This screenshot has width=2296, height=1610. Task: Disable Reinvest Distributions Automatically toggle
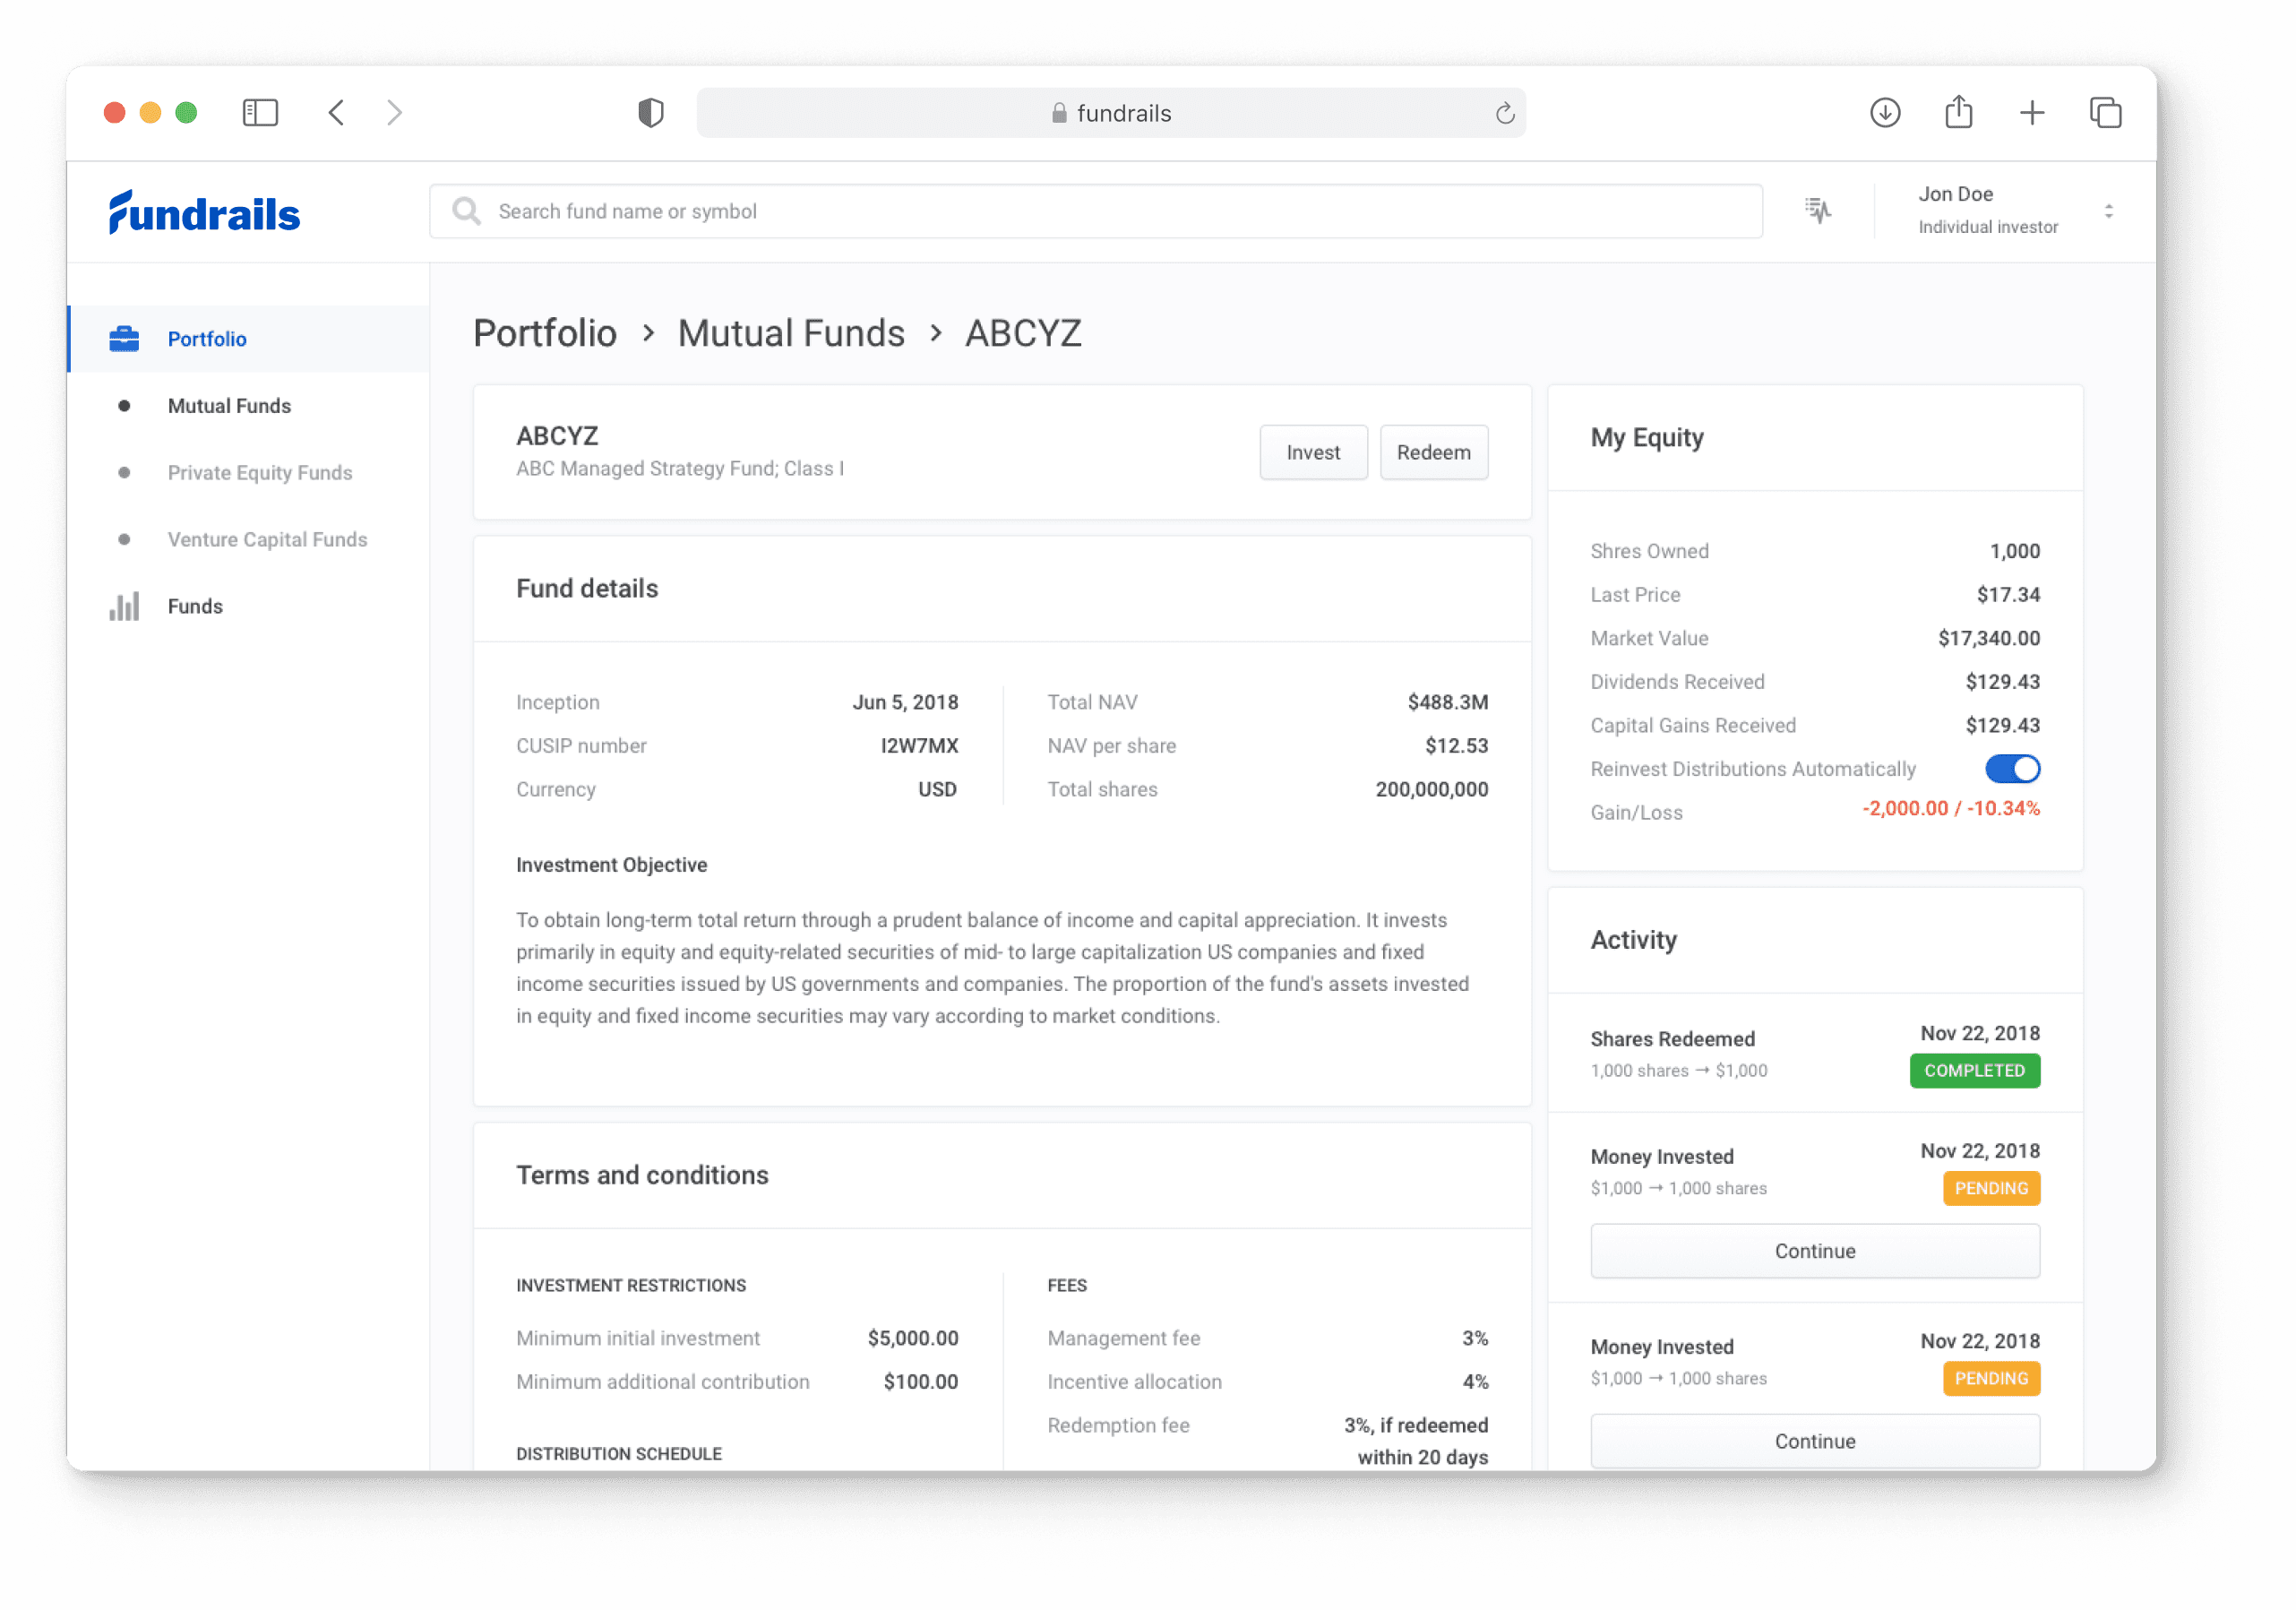tap(2011, 769)
